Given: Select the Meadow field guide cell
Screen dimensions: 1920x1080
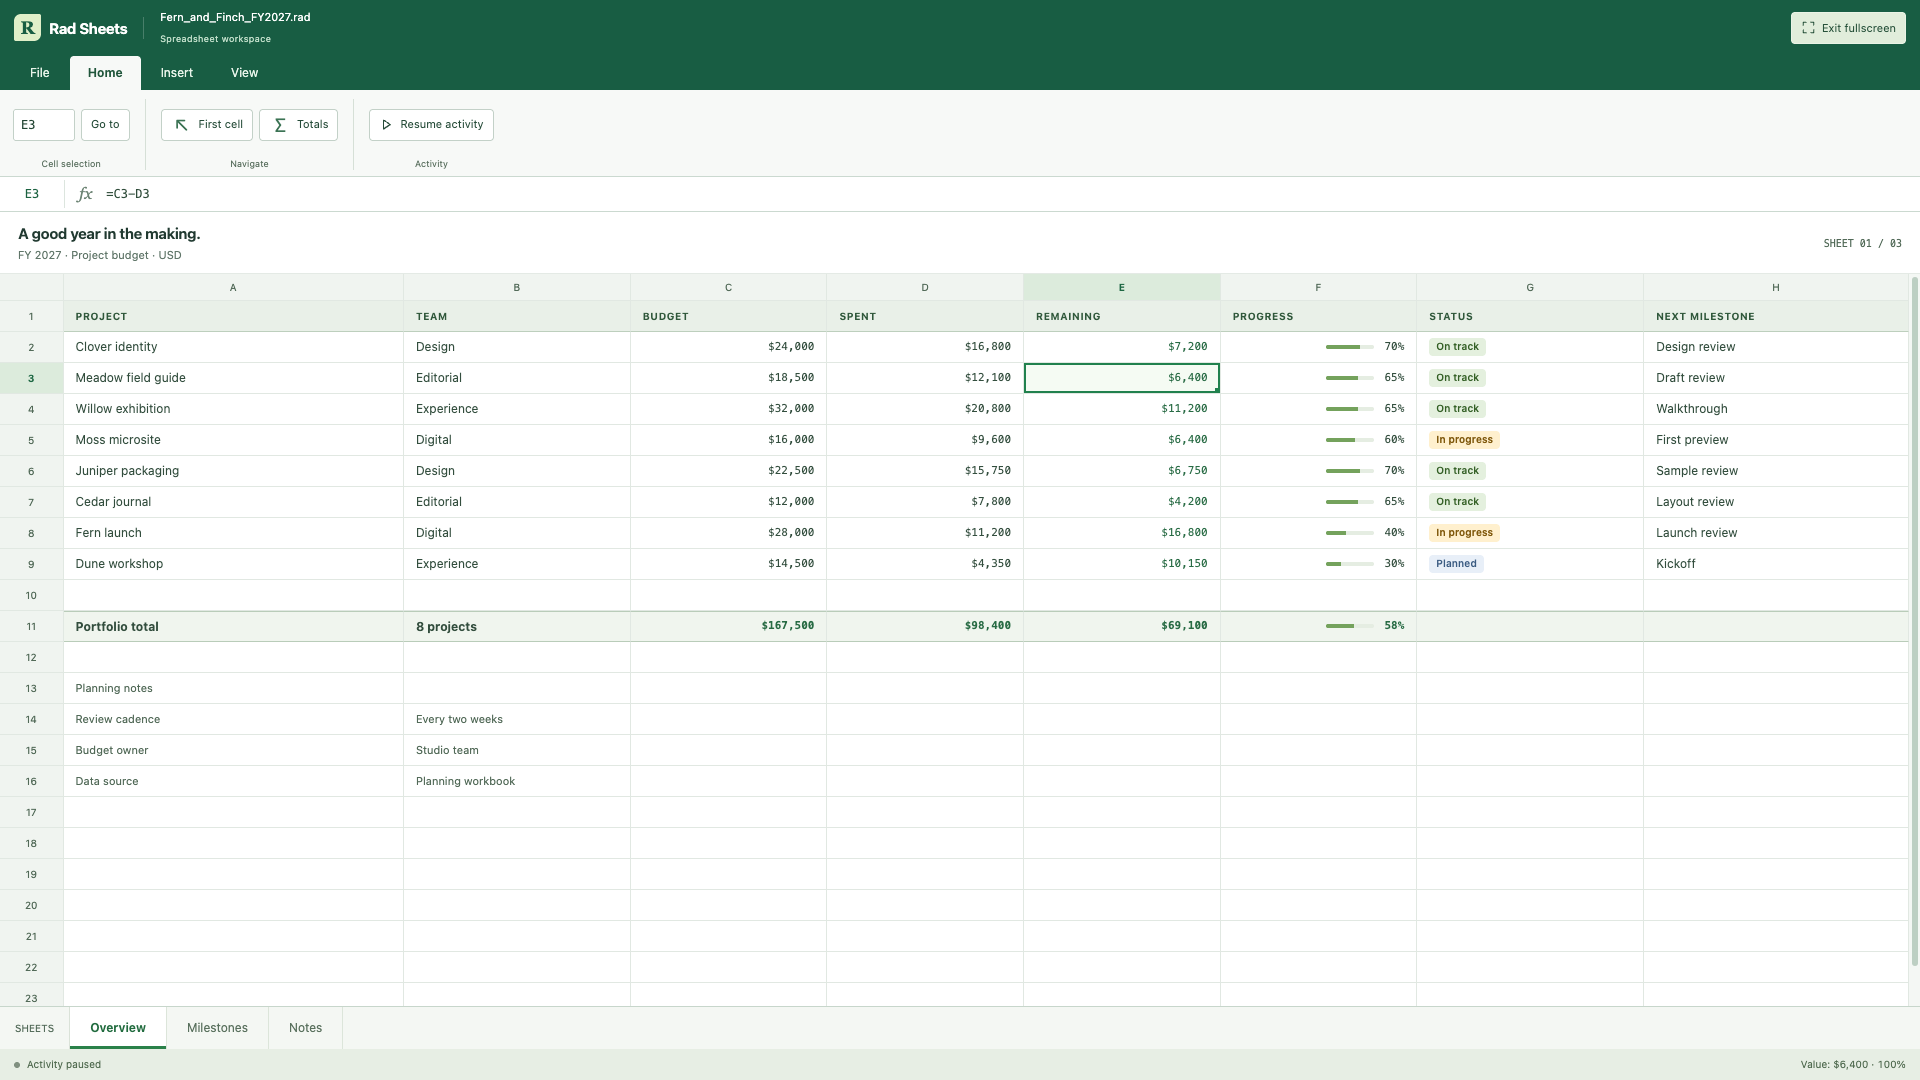Looking at the screenshot, I should tap(233, 378).
